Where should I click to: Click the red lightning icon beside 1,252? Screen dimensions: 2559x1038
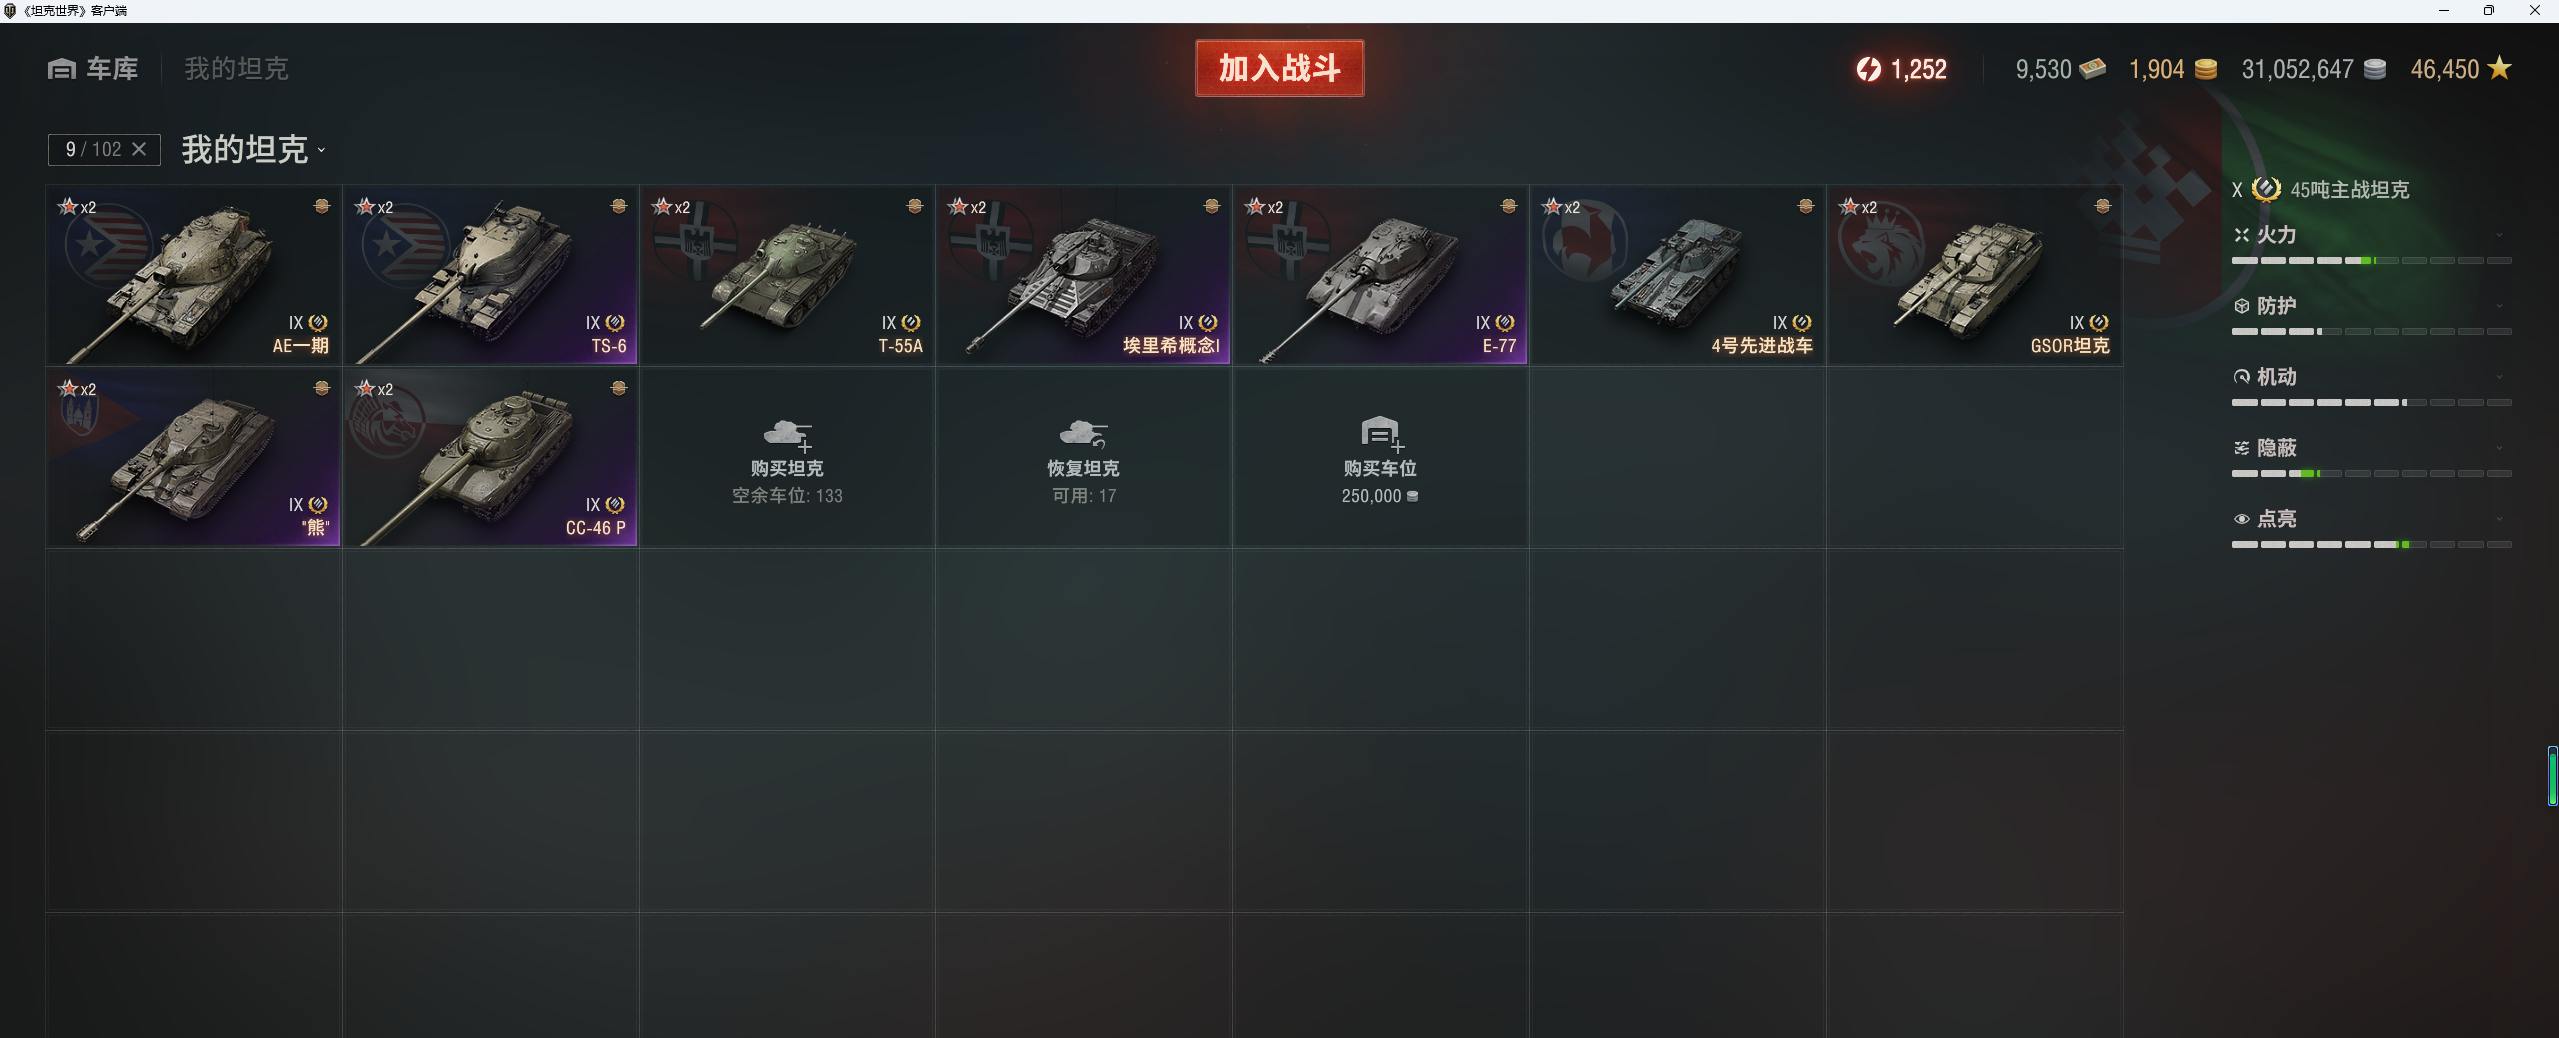point(1868,69)
